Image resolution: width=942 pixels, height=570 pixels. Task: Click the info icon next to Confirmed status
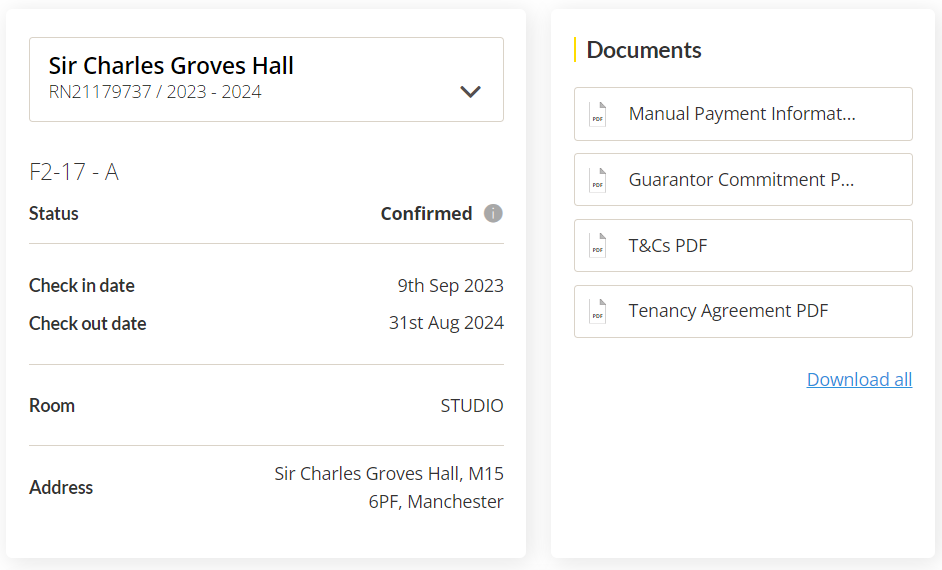[493, 213]
